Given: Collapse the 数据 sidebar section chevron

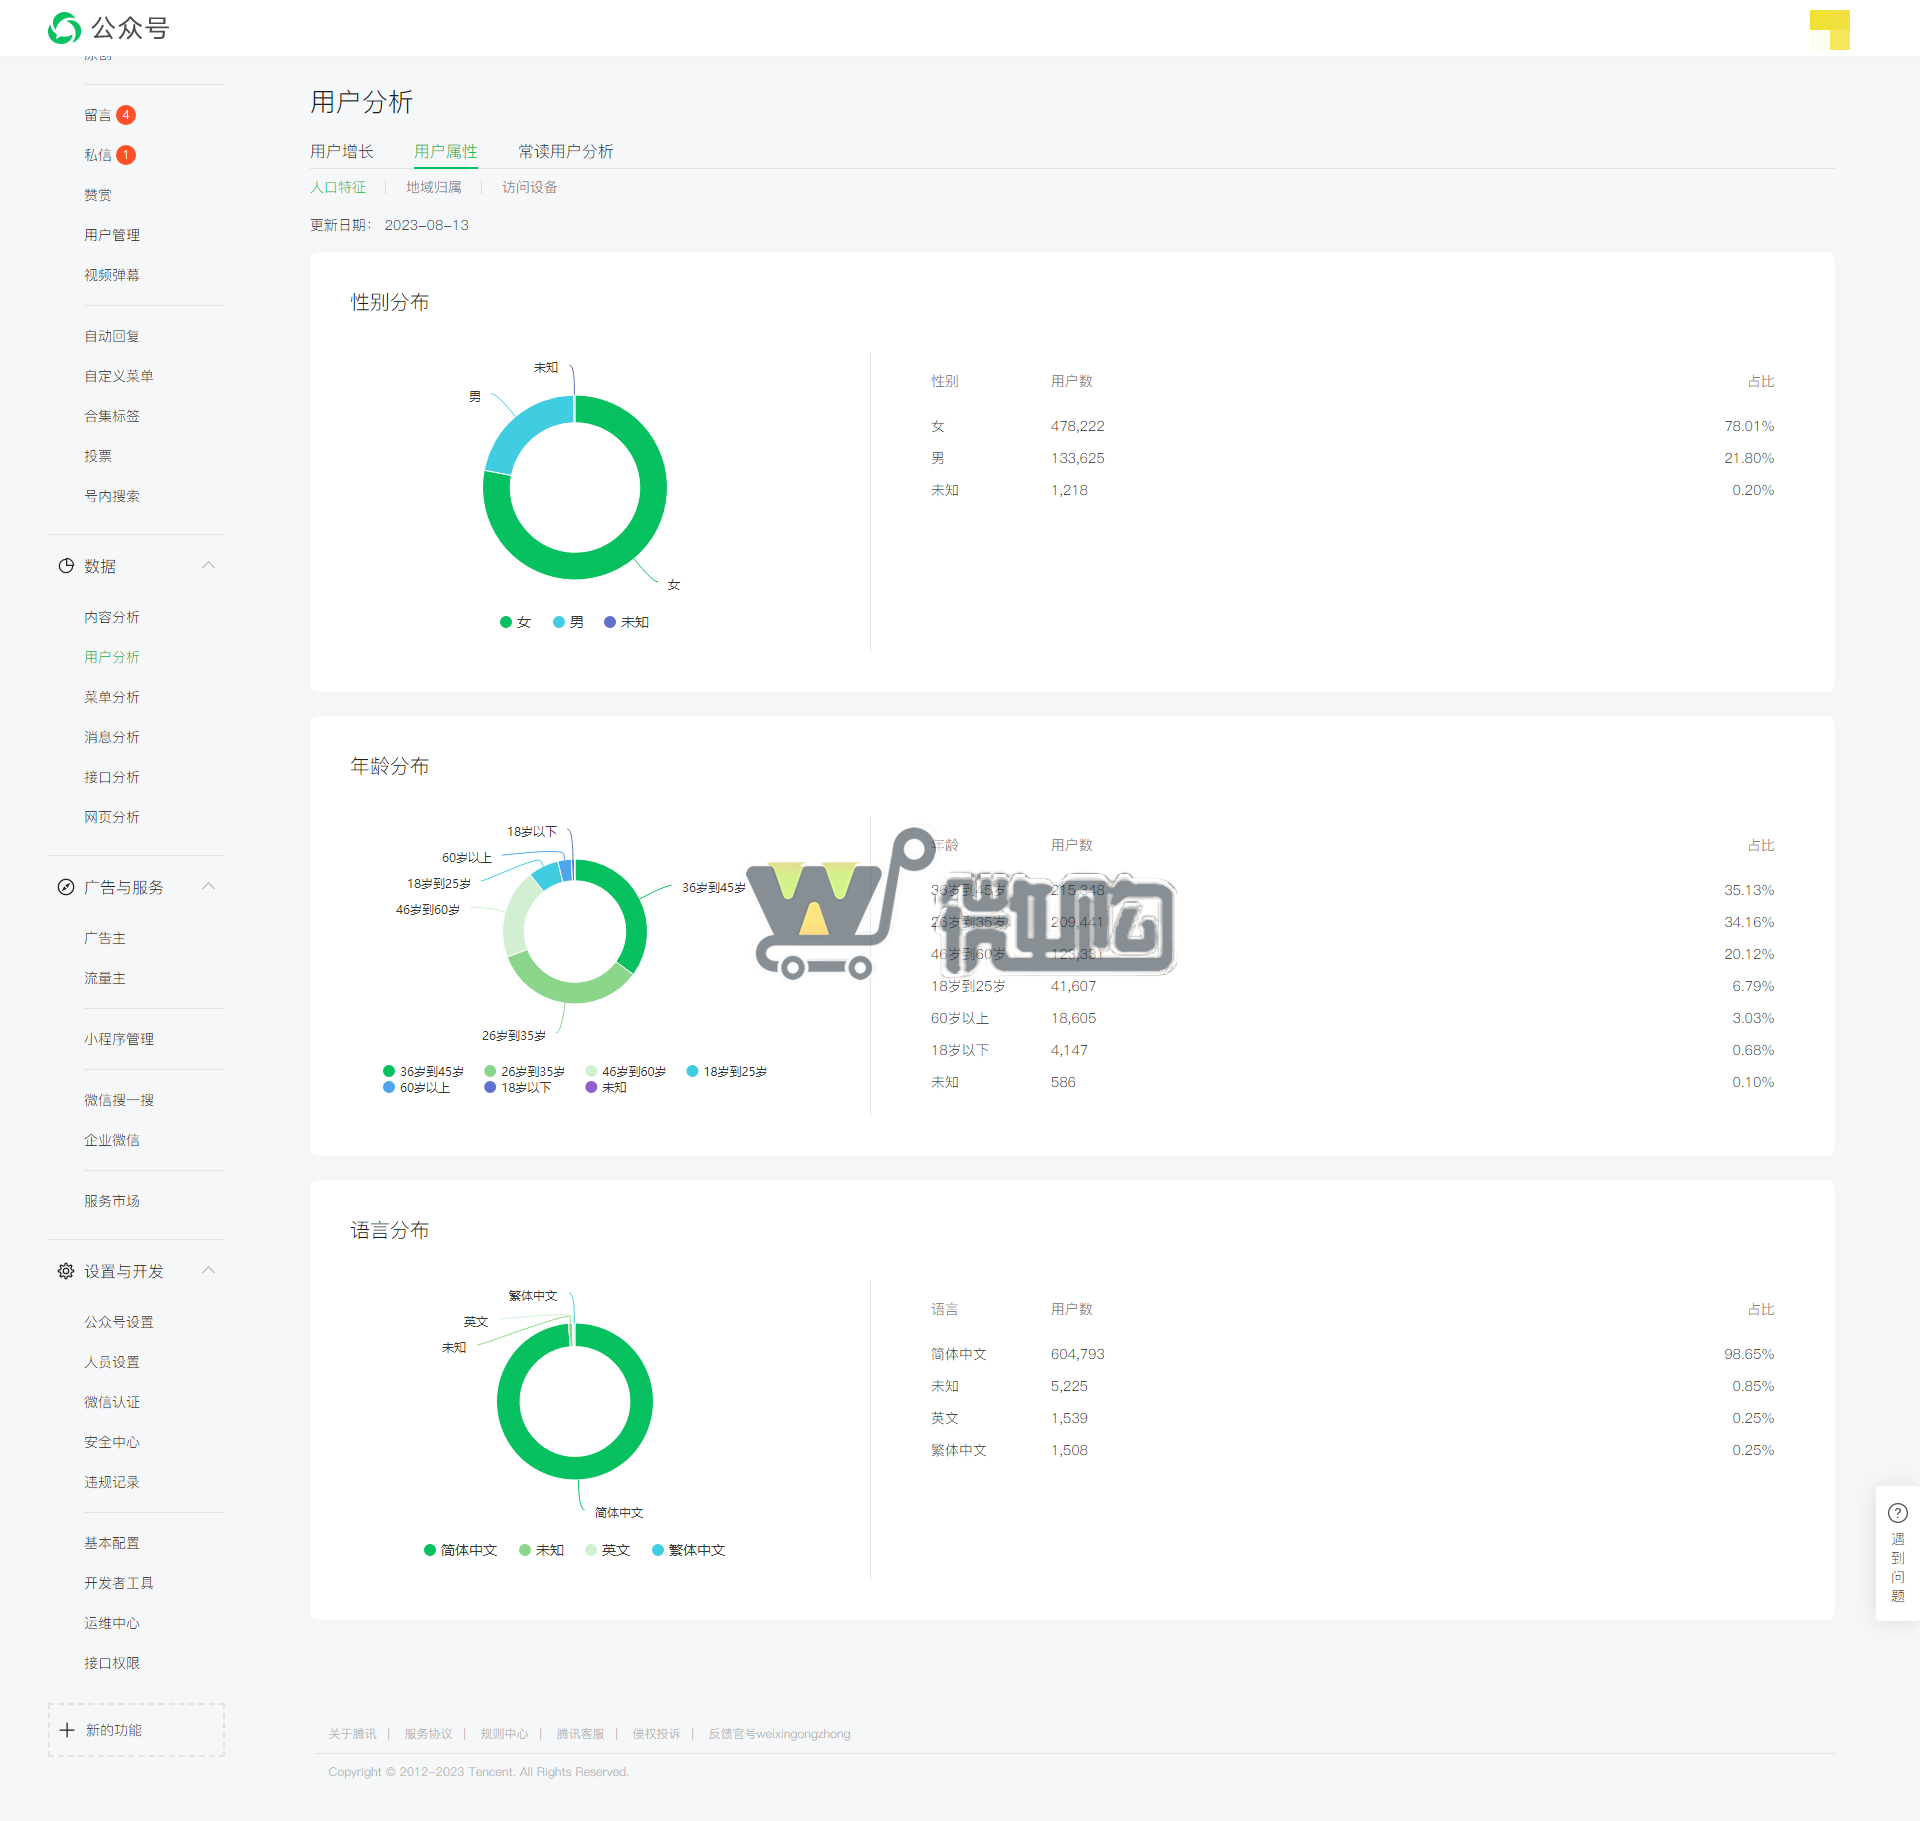Looking at the screenshot, I should point(208,565).
